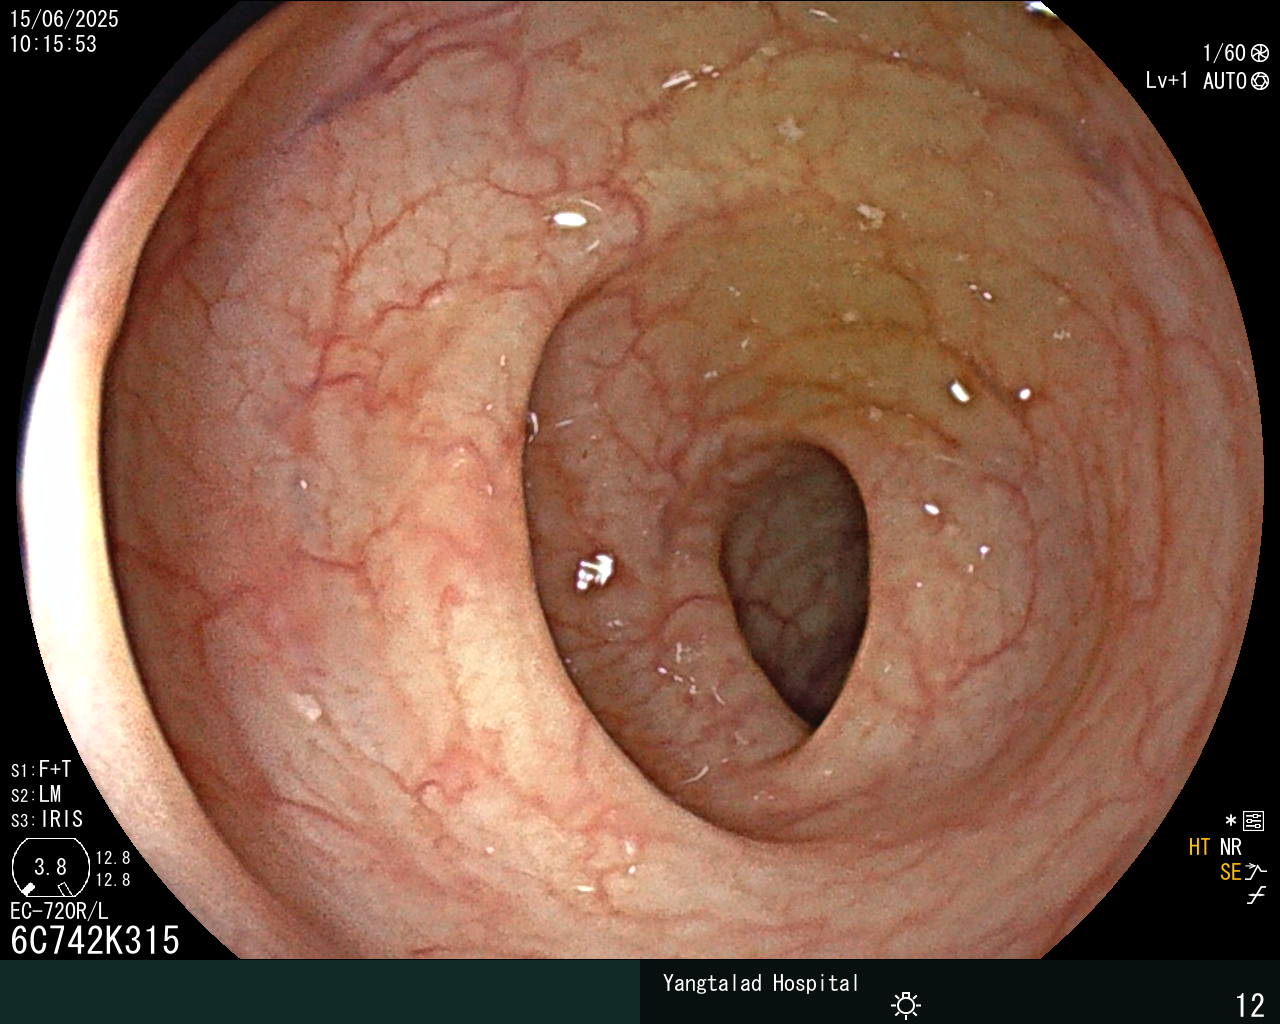Click the asterisk indicator icon

click(1231, 822)
